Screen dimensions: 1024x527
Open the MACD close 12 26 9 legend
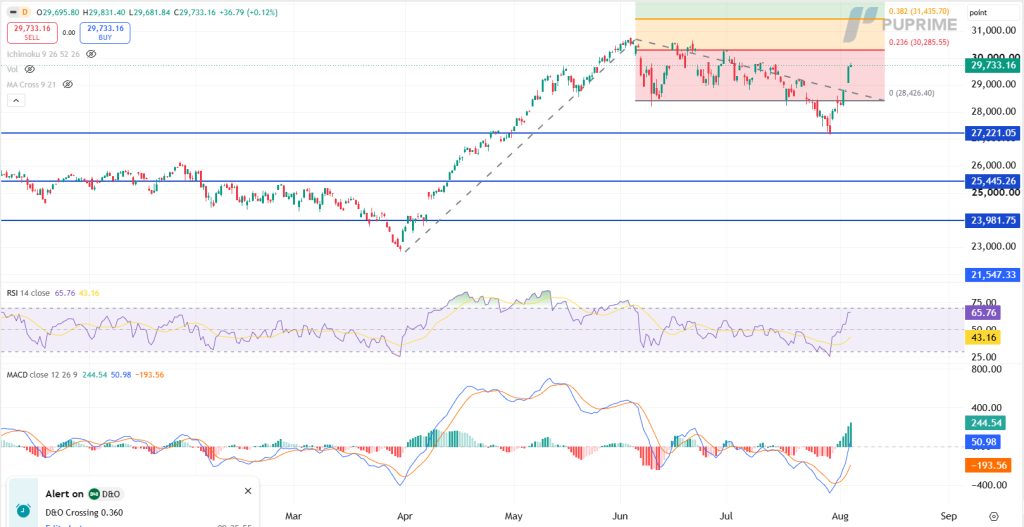point(42,375)
